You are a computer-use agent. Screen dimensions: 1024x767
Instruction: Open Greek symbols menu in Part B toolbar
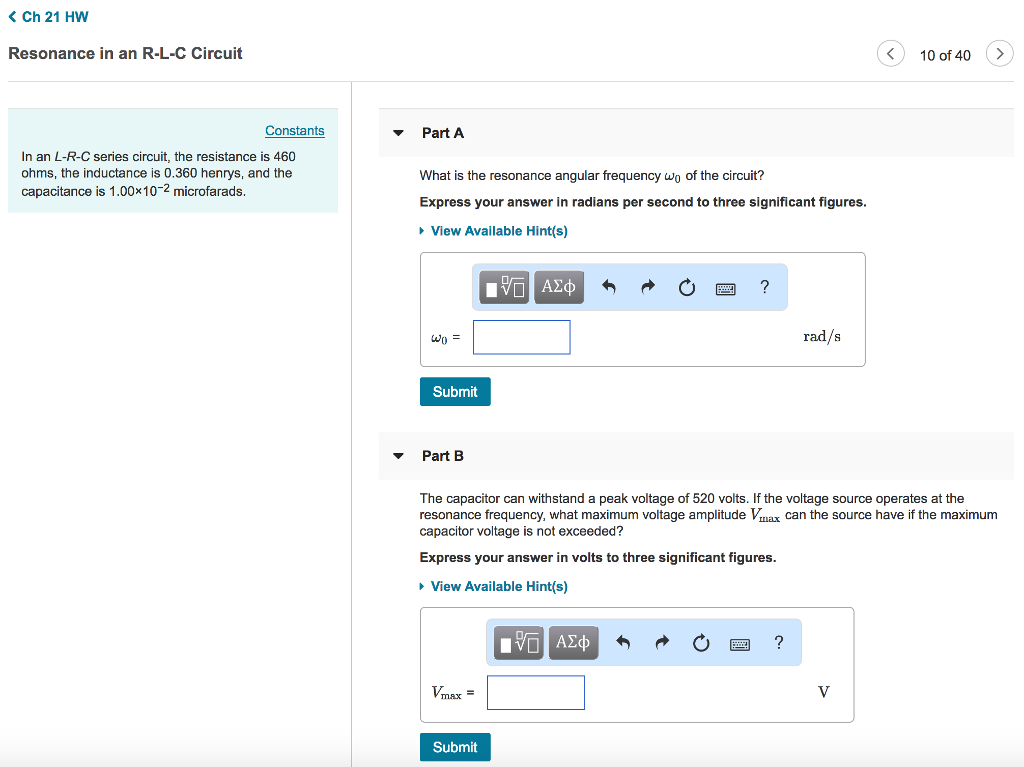572,643
